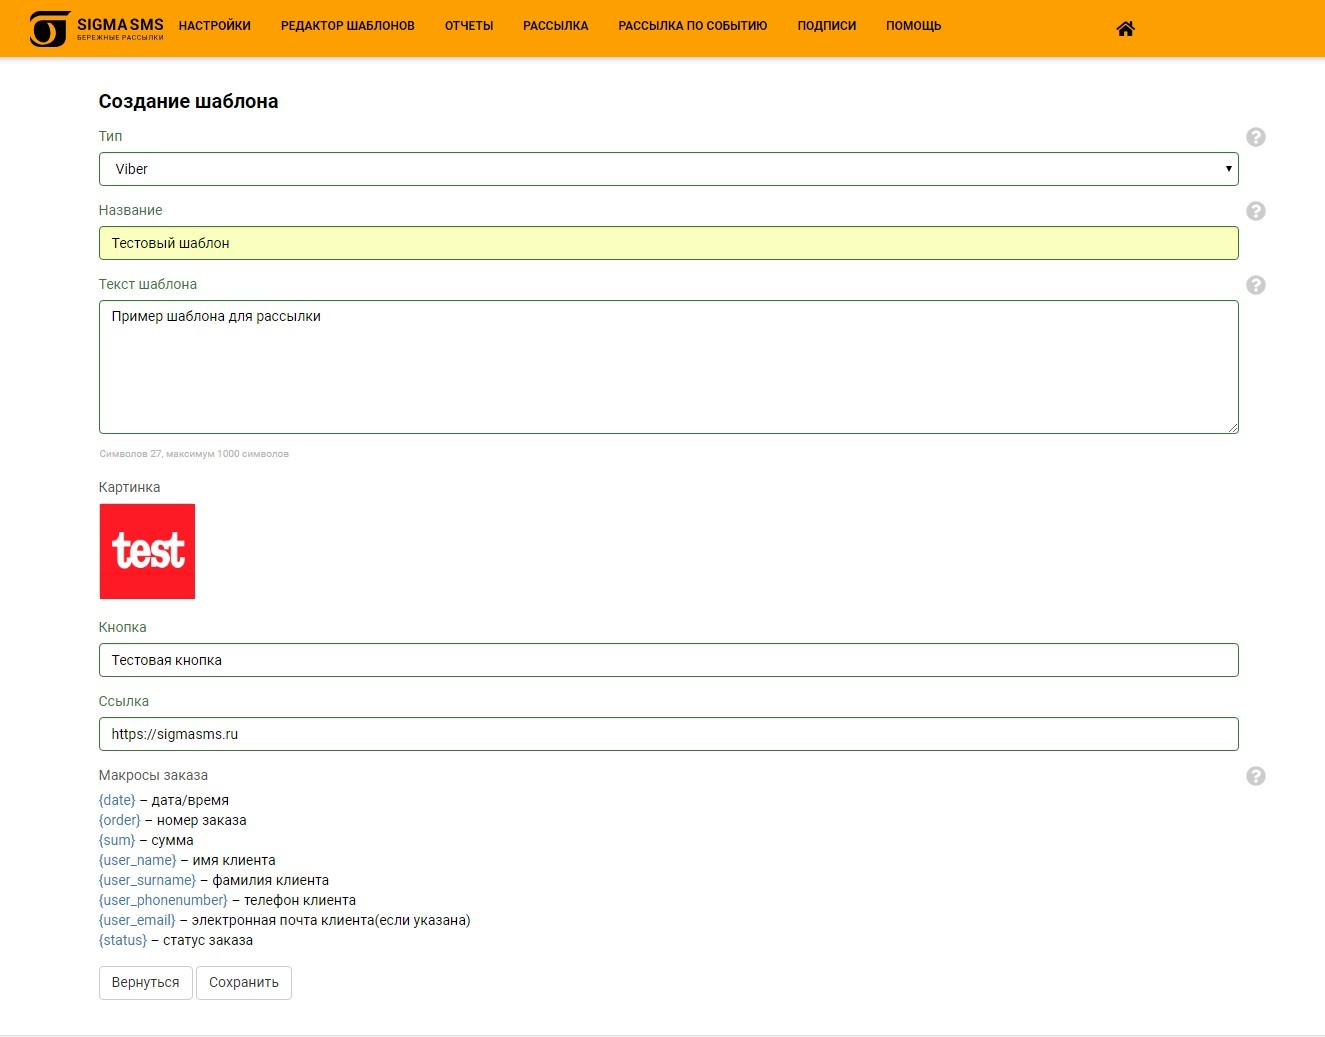Click help icon beside Название field
1325x1037 pixels.
pos(1255,211)
